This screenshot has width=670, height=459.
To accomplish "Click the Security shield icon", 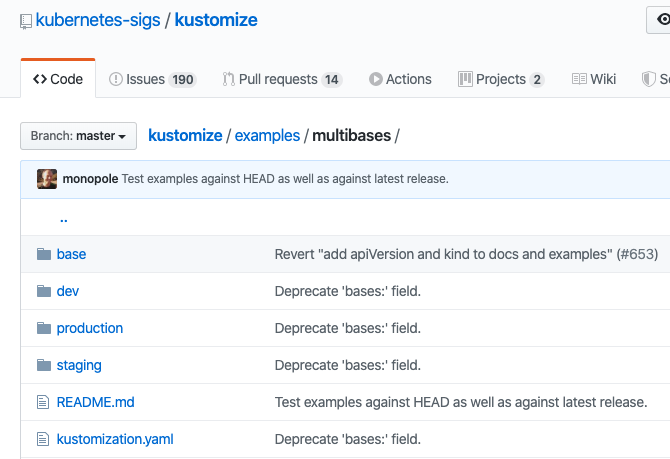I will click(x=649, y=79).
